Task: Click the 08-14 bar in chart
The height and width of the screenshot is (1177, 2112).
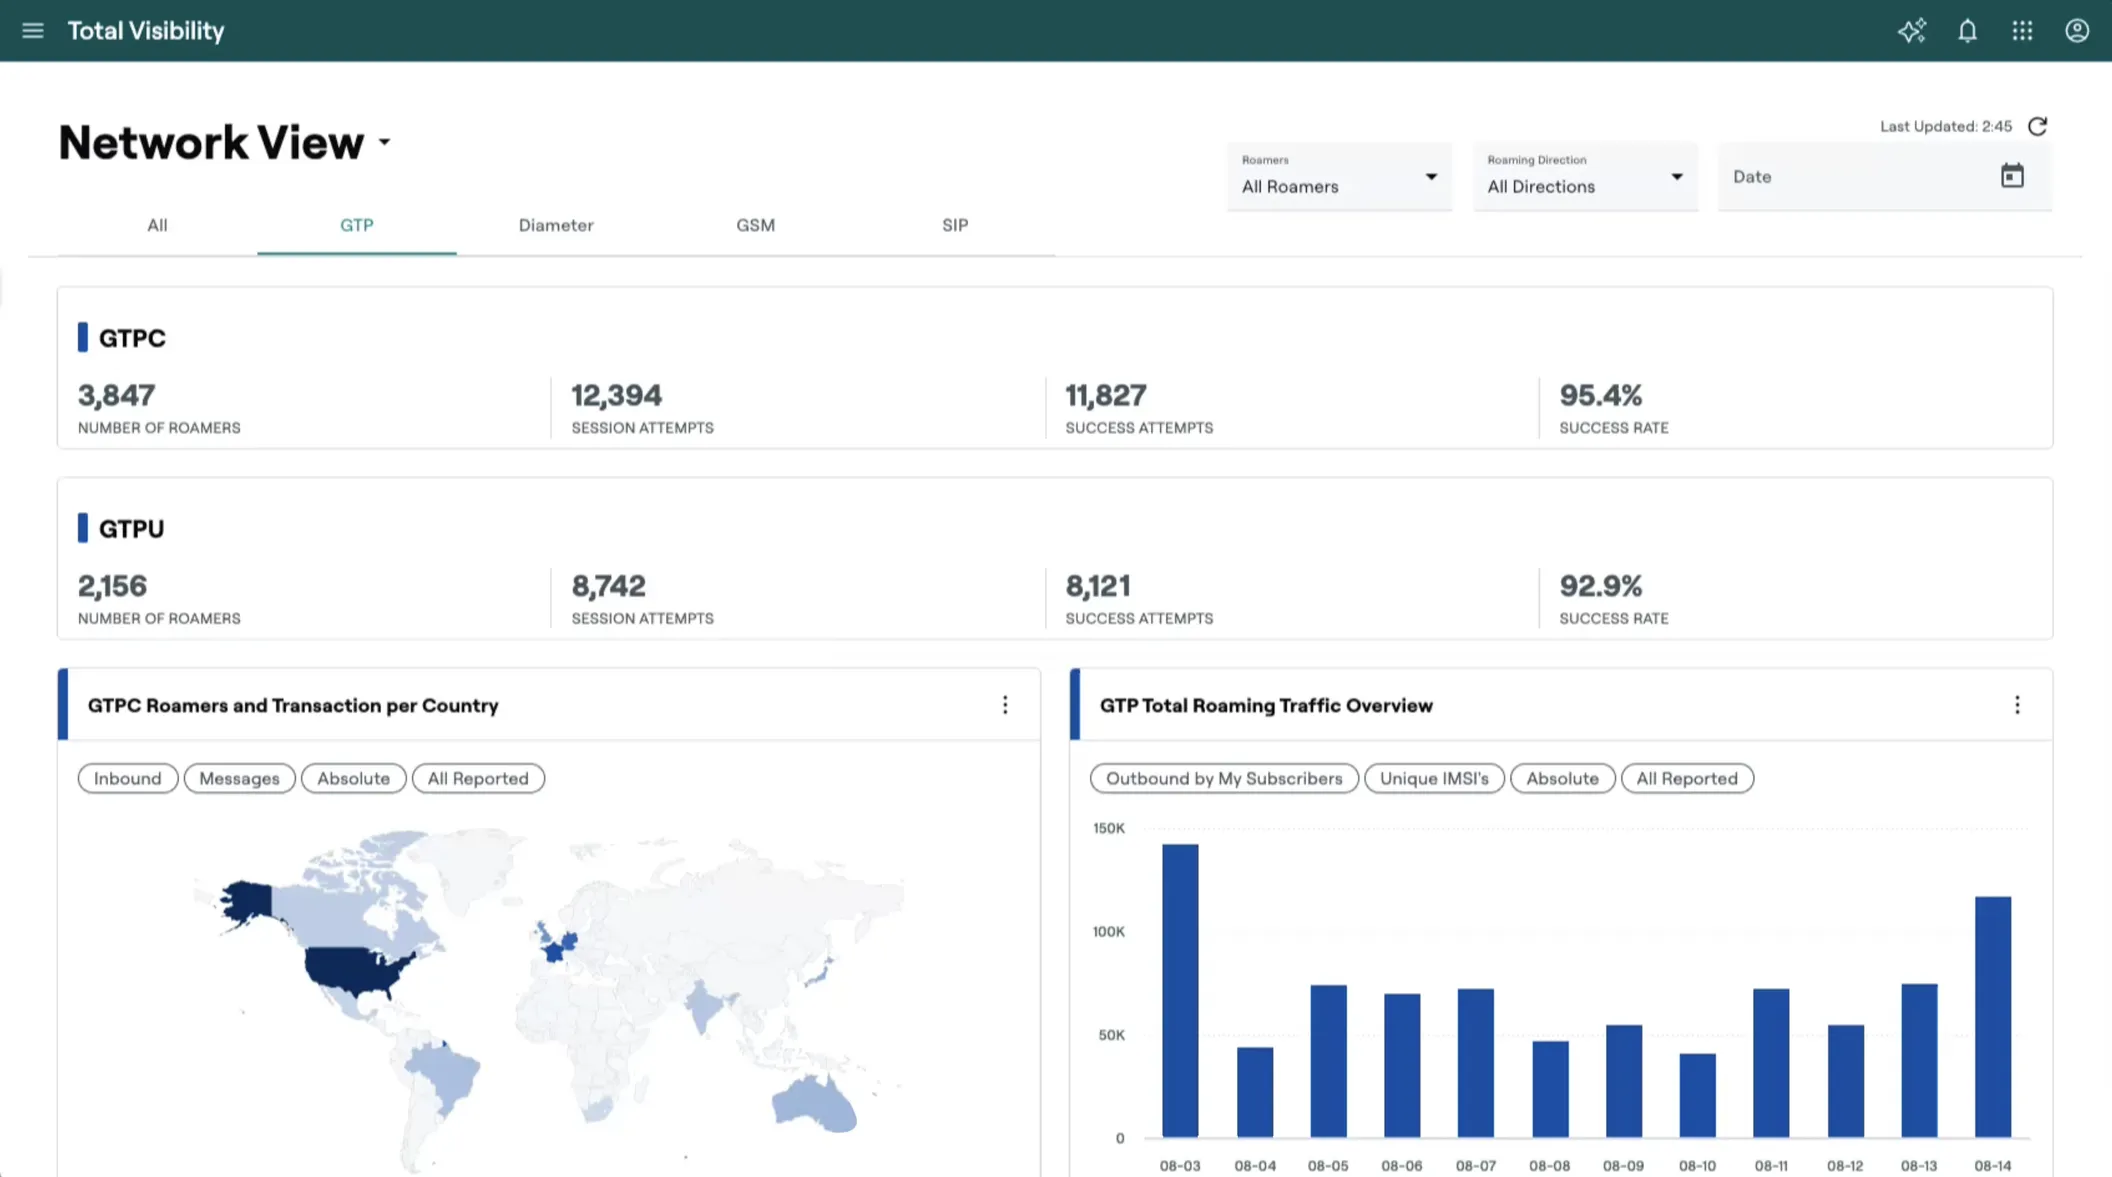Action: (1993, 1016)
